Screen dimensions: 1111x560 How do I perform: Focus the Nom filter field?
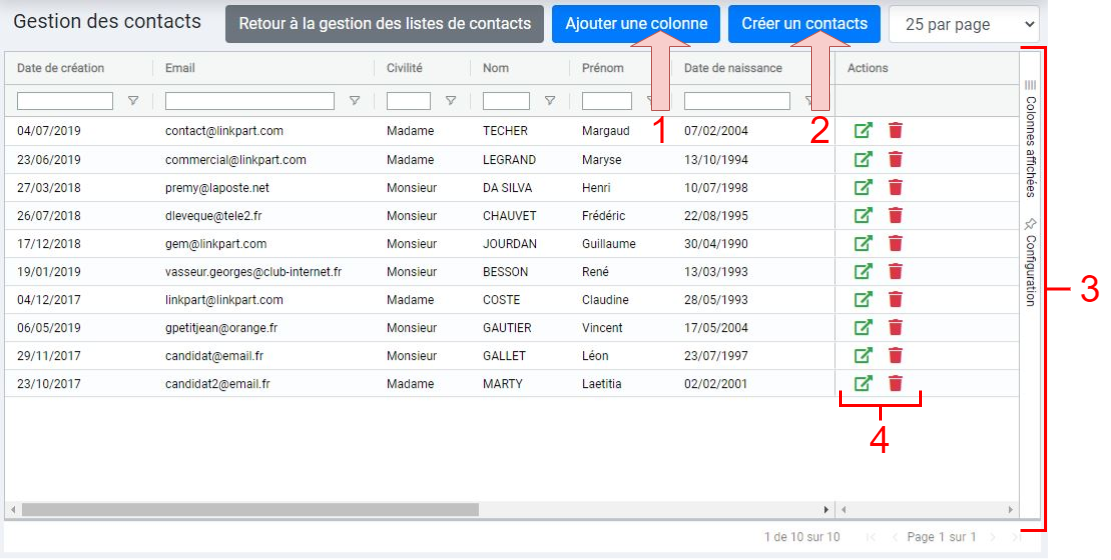point(506,101)
